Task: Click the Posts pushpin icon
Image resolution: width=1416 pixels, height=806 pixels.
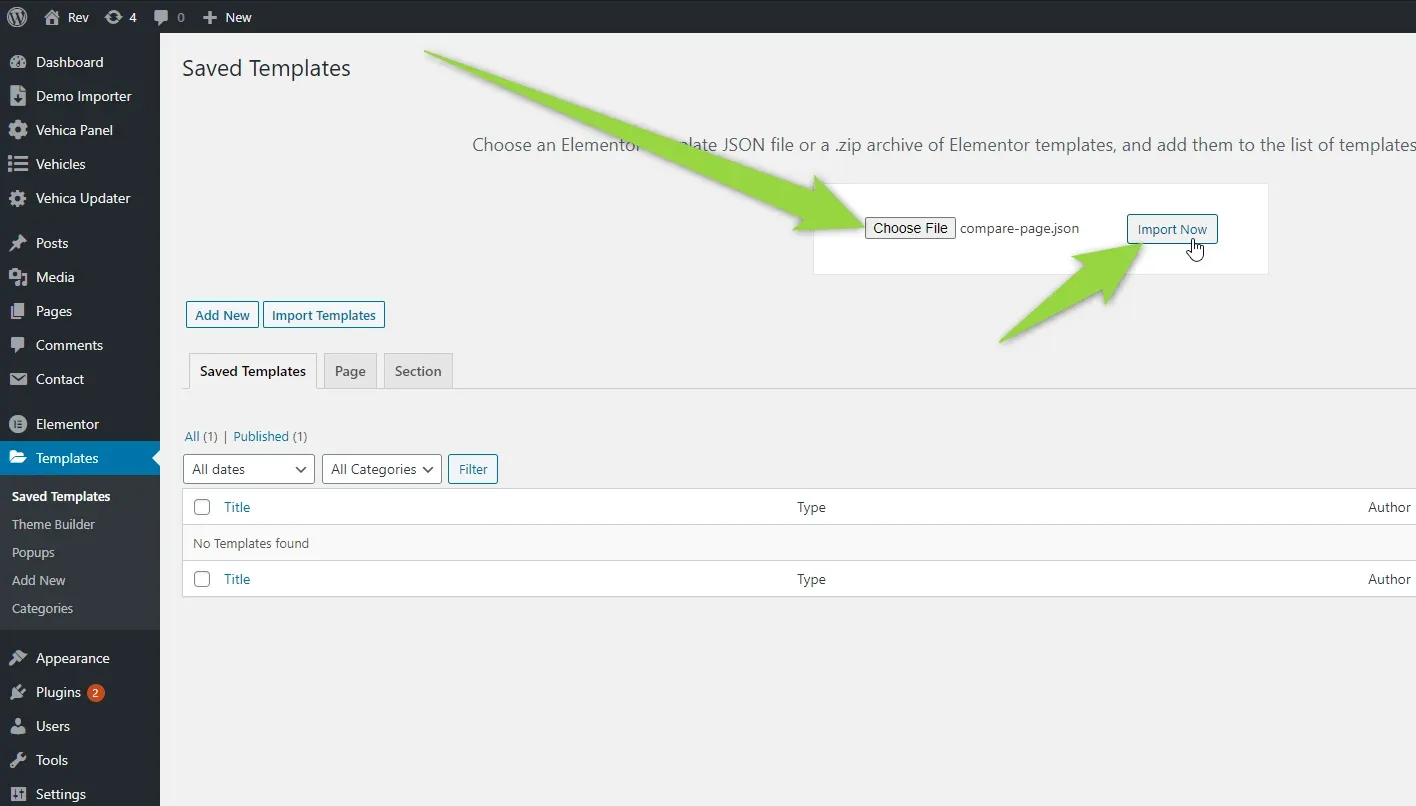Action: tap(18, 243)
